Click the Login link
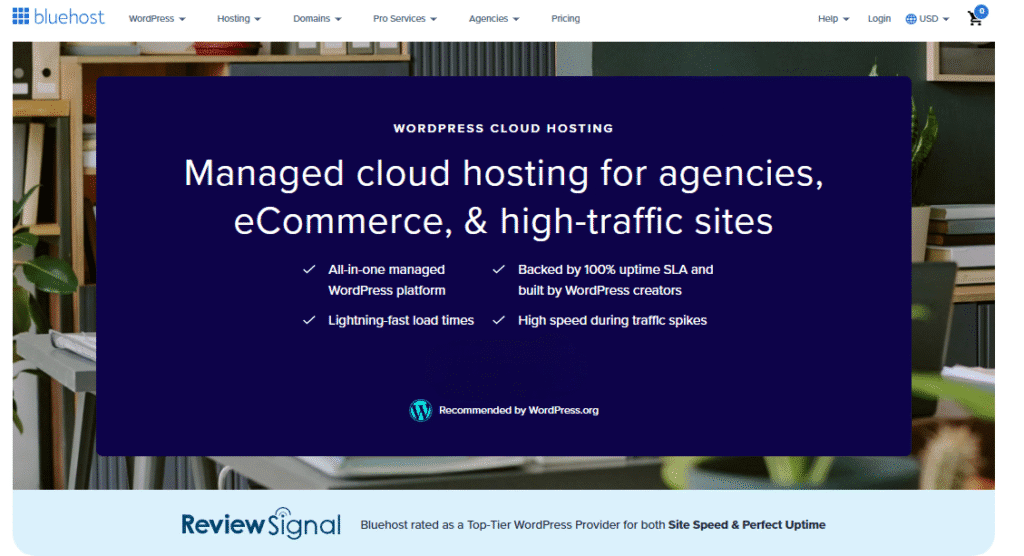Viewport: 1024px width, 556px height. pyautogui.click(x=879, y=19)
